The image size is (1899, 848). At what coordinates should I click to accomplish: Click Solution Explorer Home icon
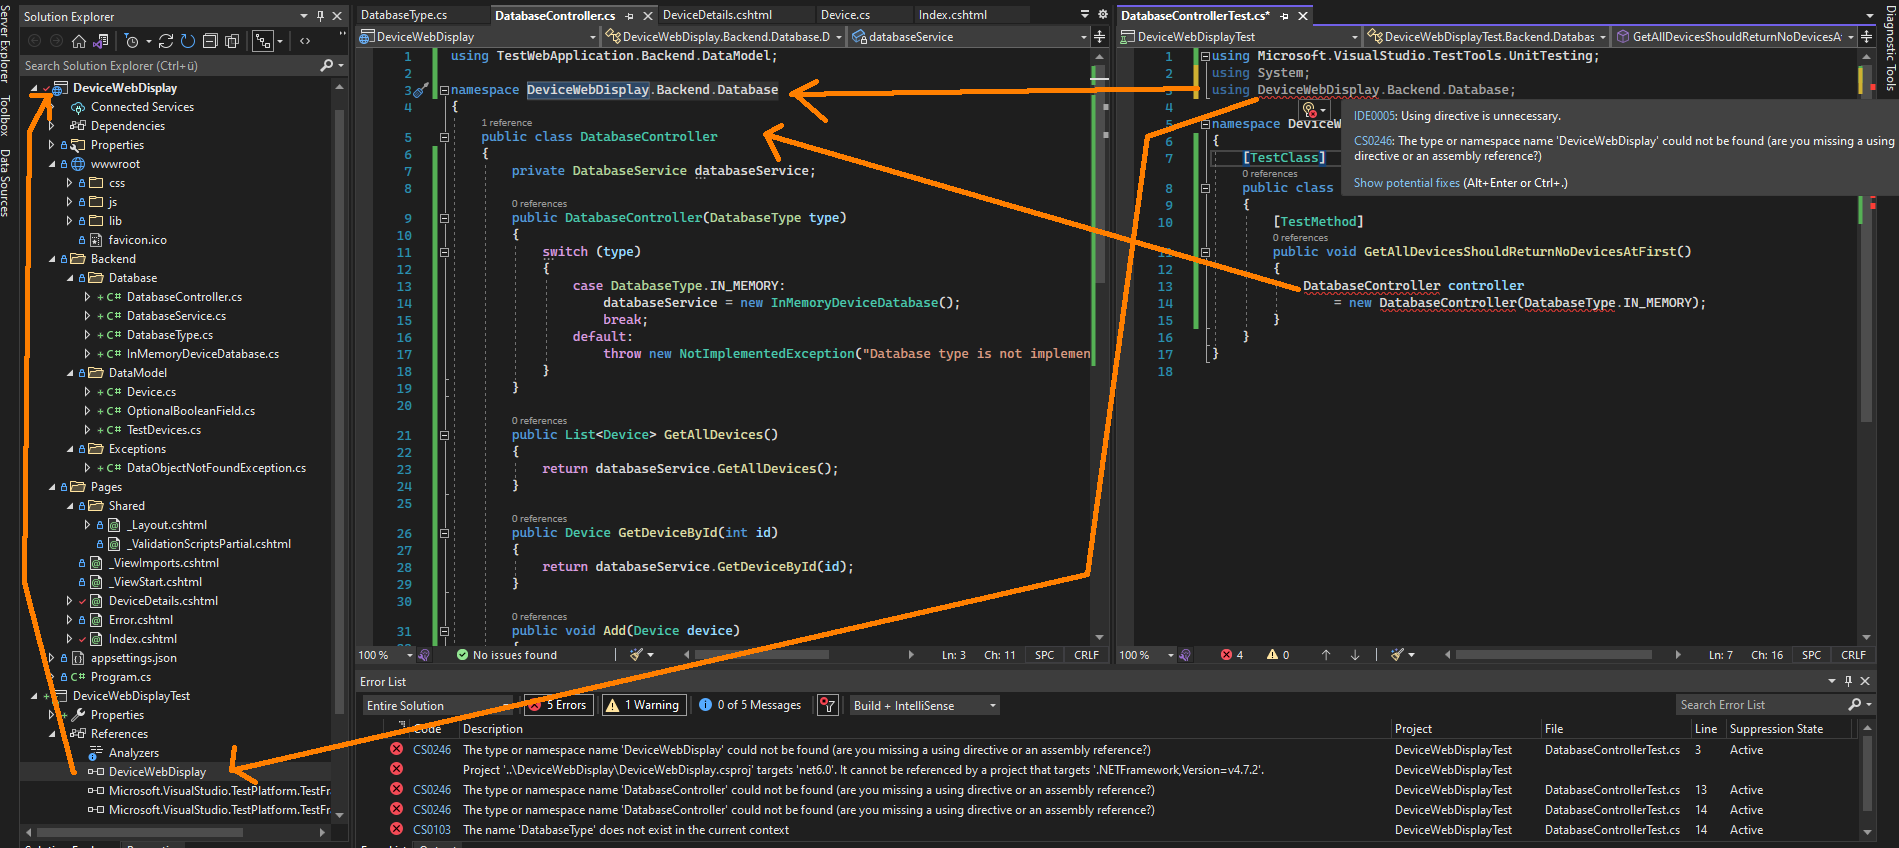[x=79, y=41]
